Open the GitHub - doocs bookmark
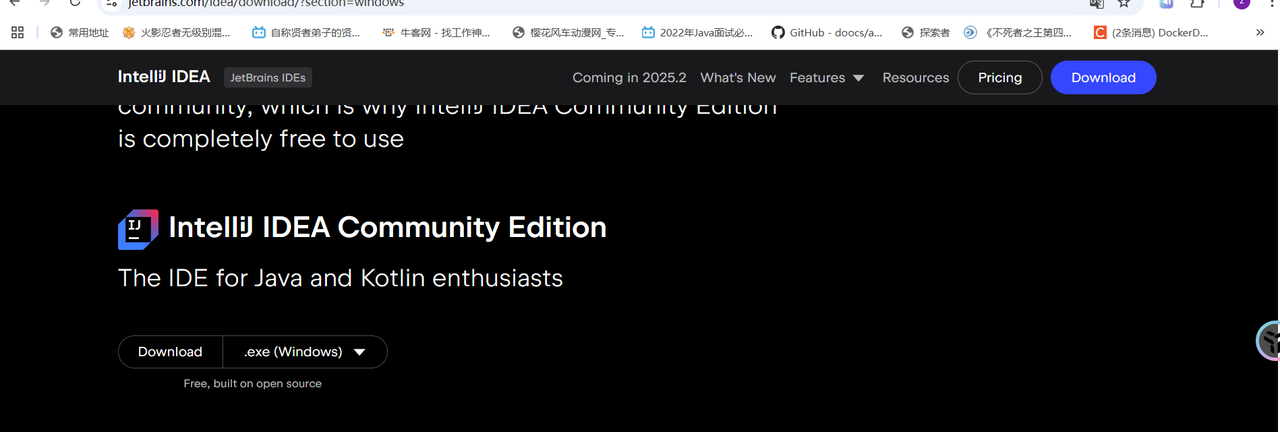This screenshot has width=1280, height=432. pos(827,32)
